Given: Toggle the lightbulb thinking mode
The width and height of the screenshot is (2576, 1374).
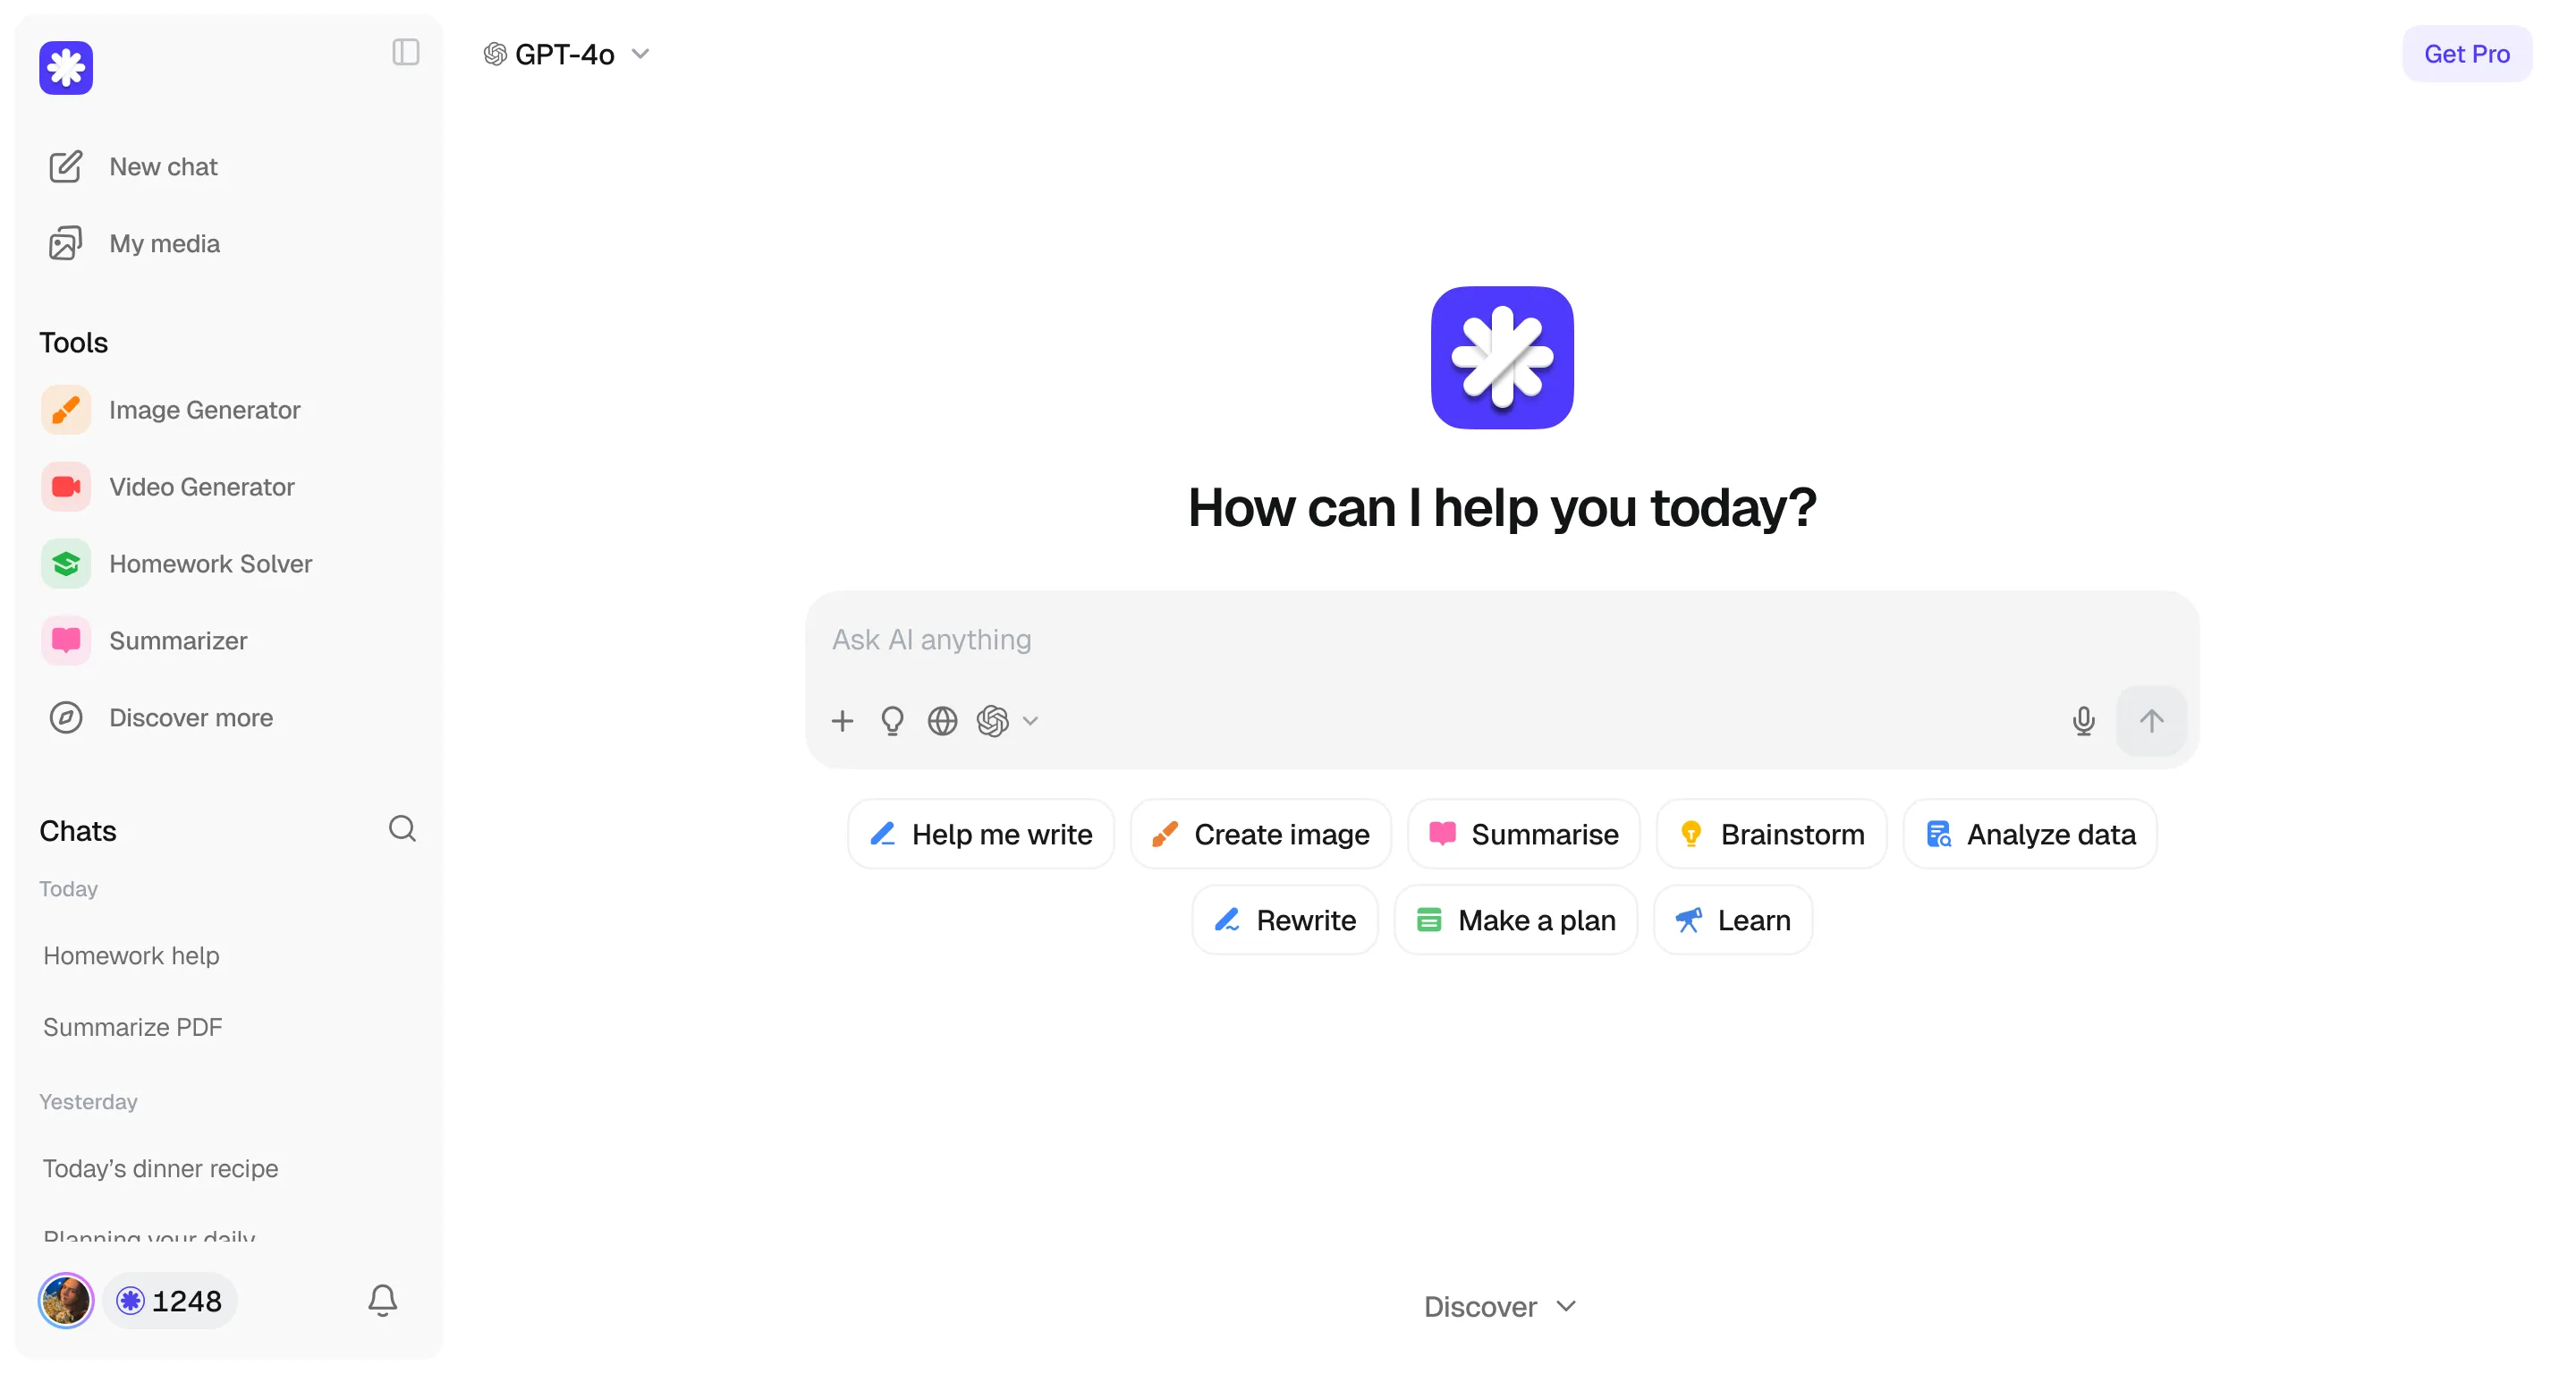Looking at the screenshot, I should point(891,720).
